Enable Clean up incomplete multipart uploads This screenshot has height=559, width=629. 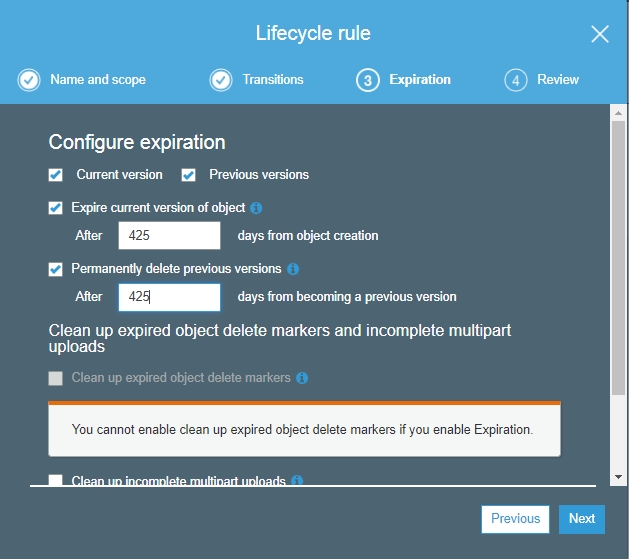(x=56, y=481)
